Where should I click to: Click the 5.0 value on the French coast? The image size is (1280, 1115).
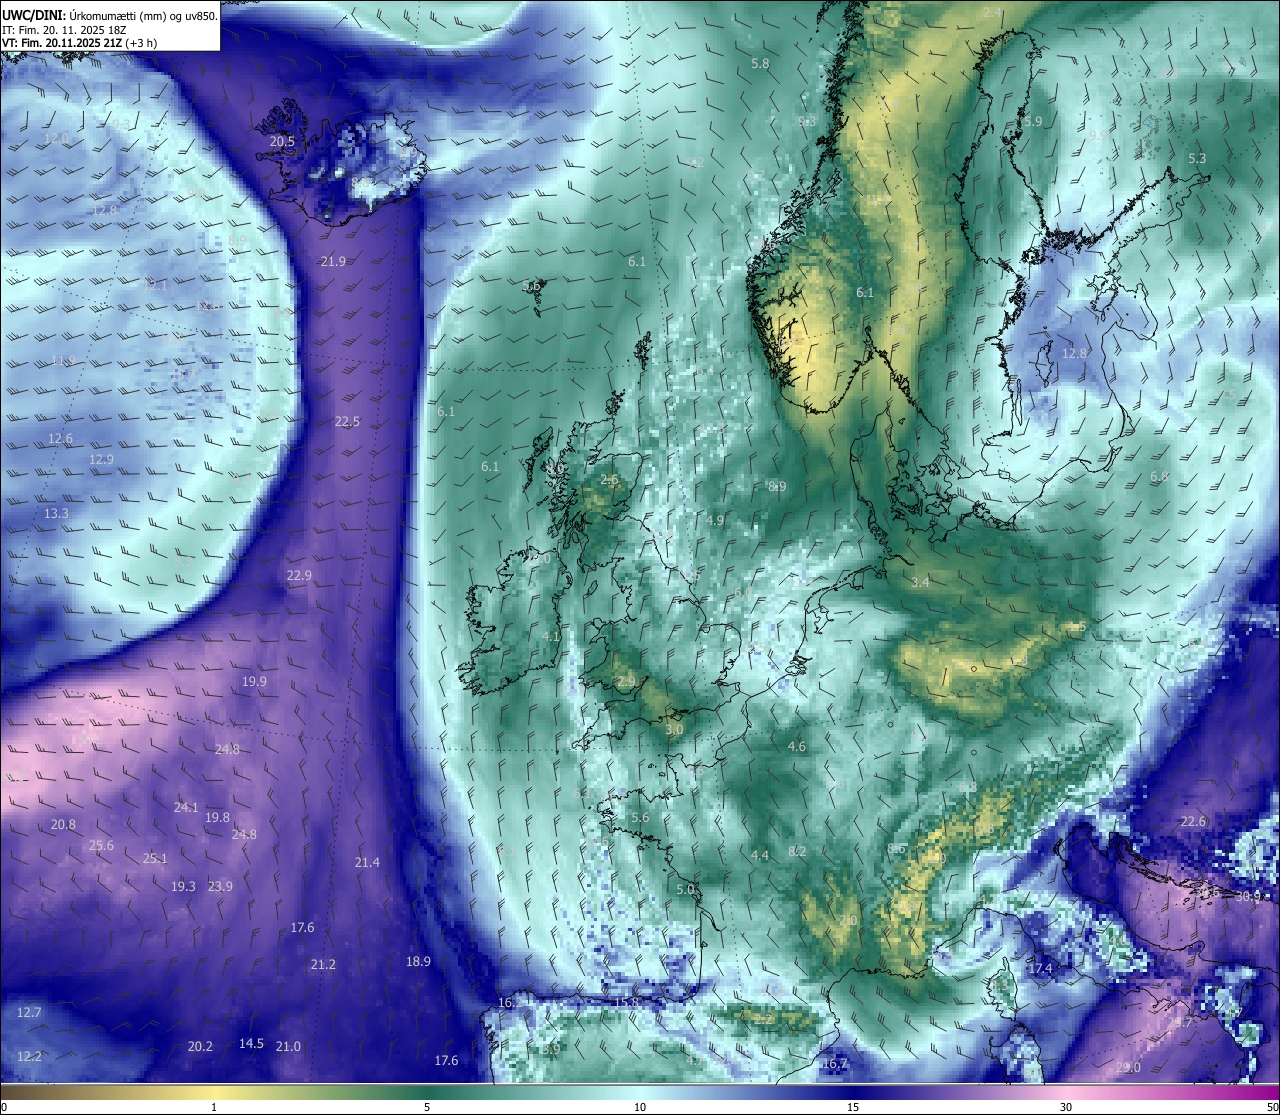coord(685,889)
